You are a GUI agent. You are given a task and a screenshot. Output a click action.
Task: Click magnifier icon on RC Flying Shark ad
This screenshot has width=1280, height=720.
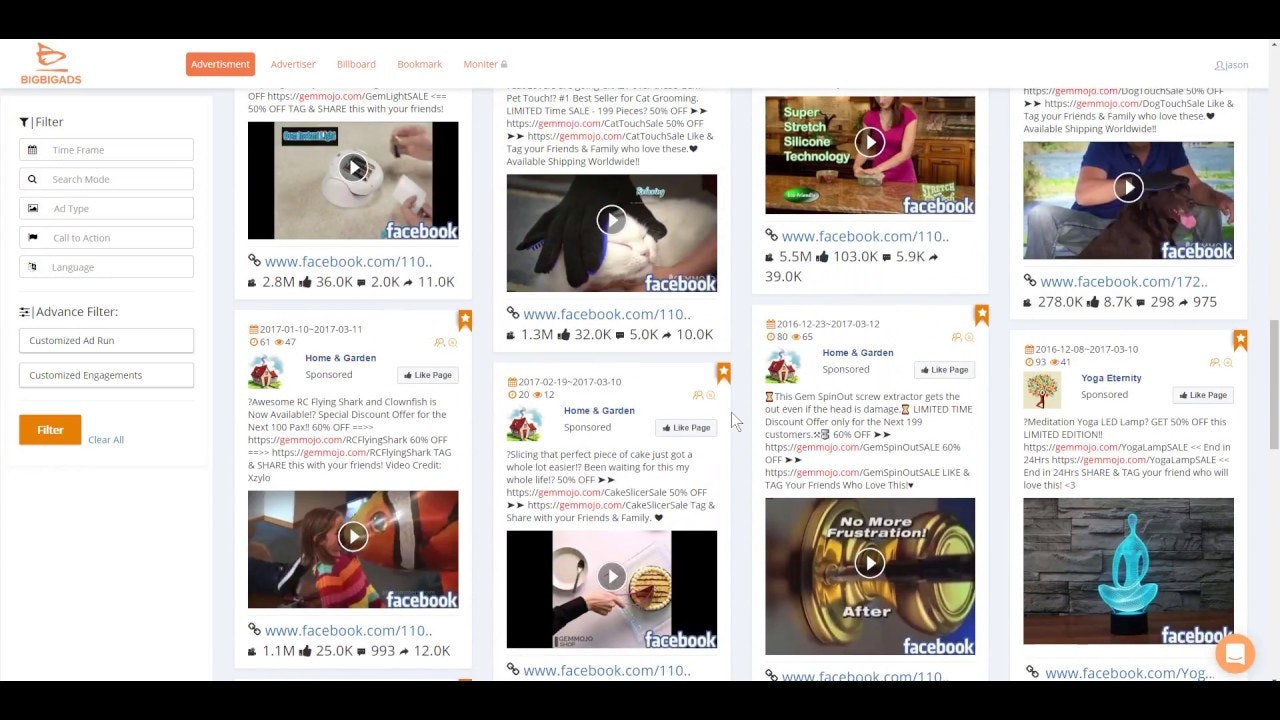[452, 342]
